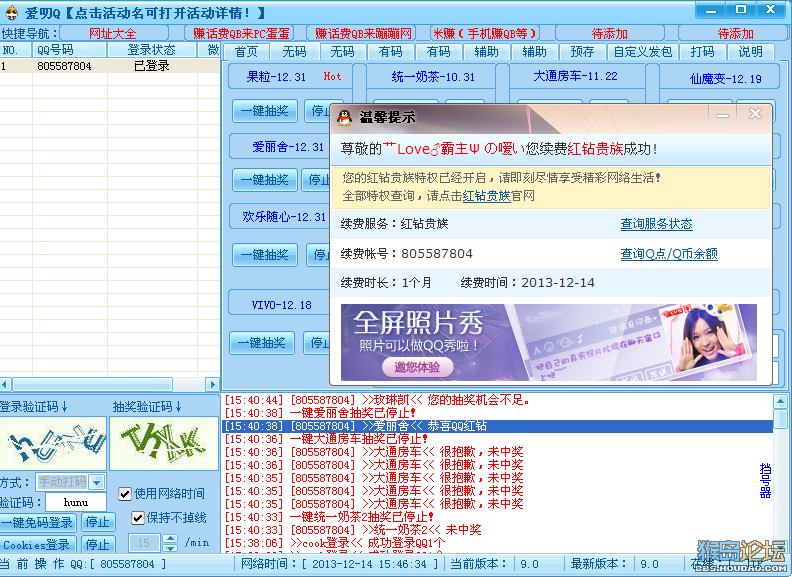792x577 pixels.
Task: Switch to the 预存 tab
Action: (x=582, y=52)
